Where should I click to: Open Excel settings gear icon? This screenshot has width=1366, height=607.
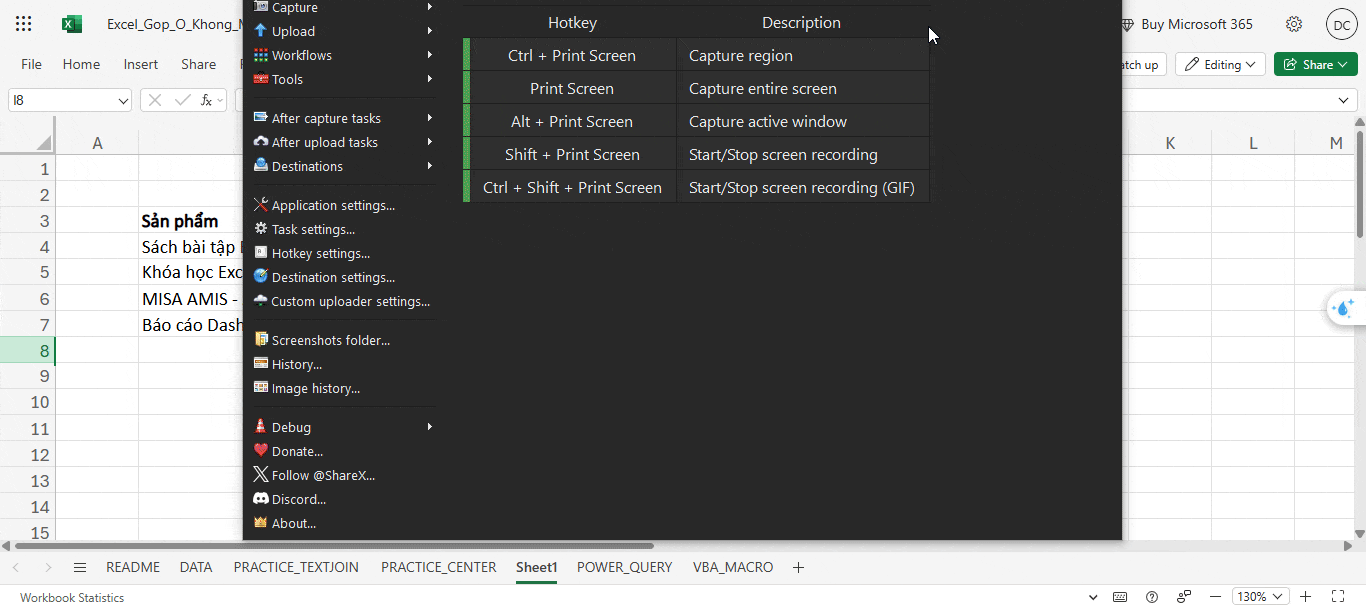1294,24
